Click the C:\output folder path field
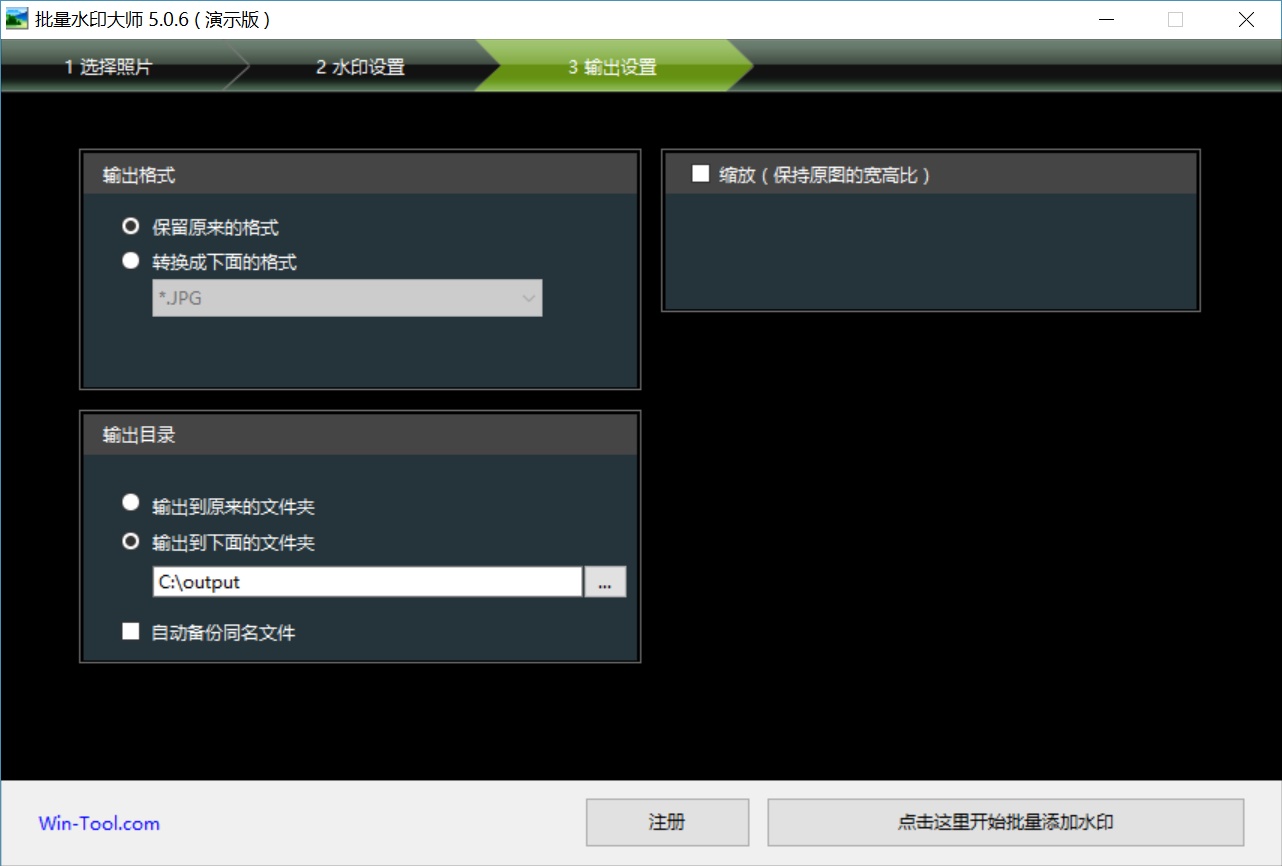 point(366,582)
